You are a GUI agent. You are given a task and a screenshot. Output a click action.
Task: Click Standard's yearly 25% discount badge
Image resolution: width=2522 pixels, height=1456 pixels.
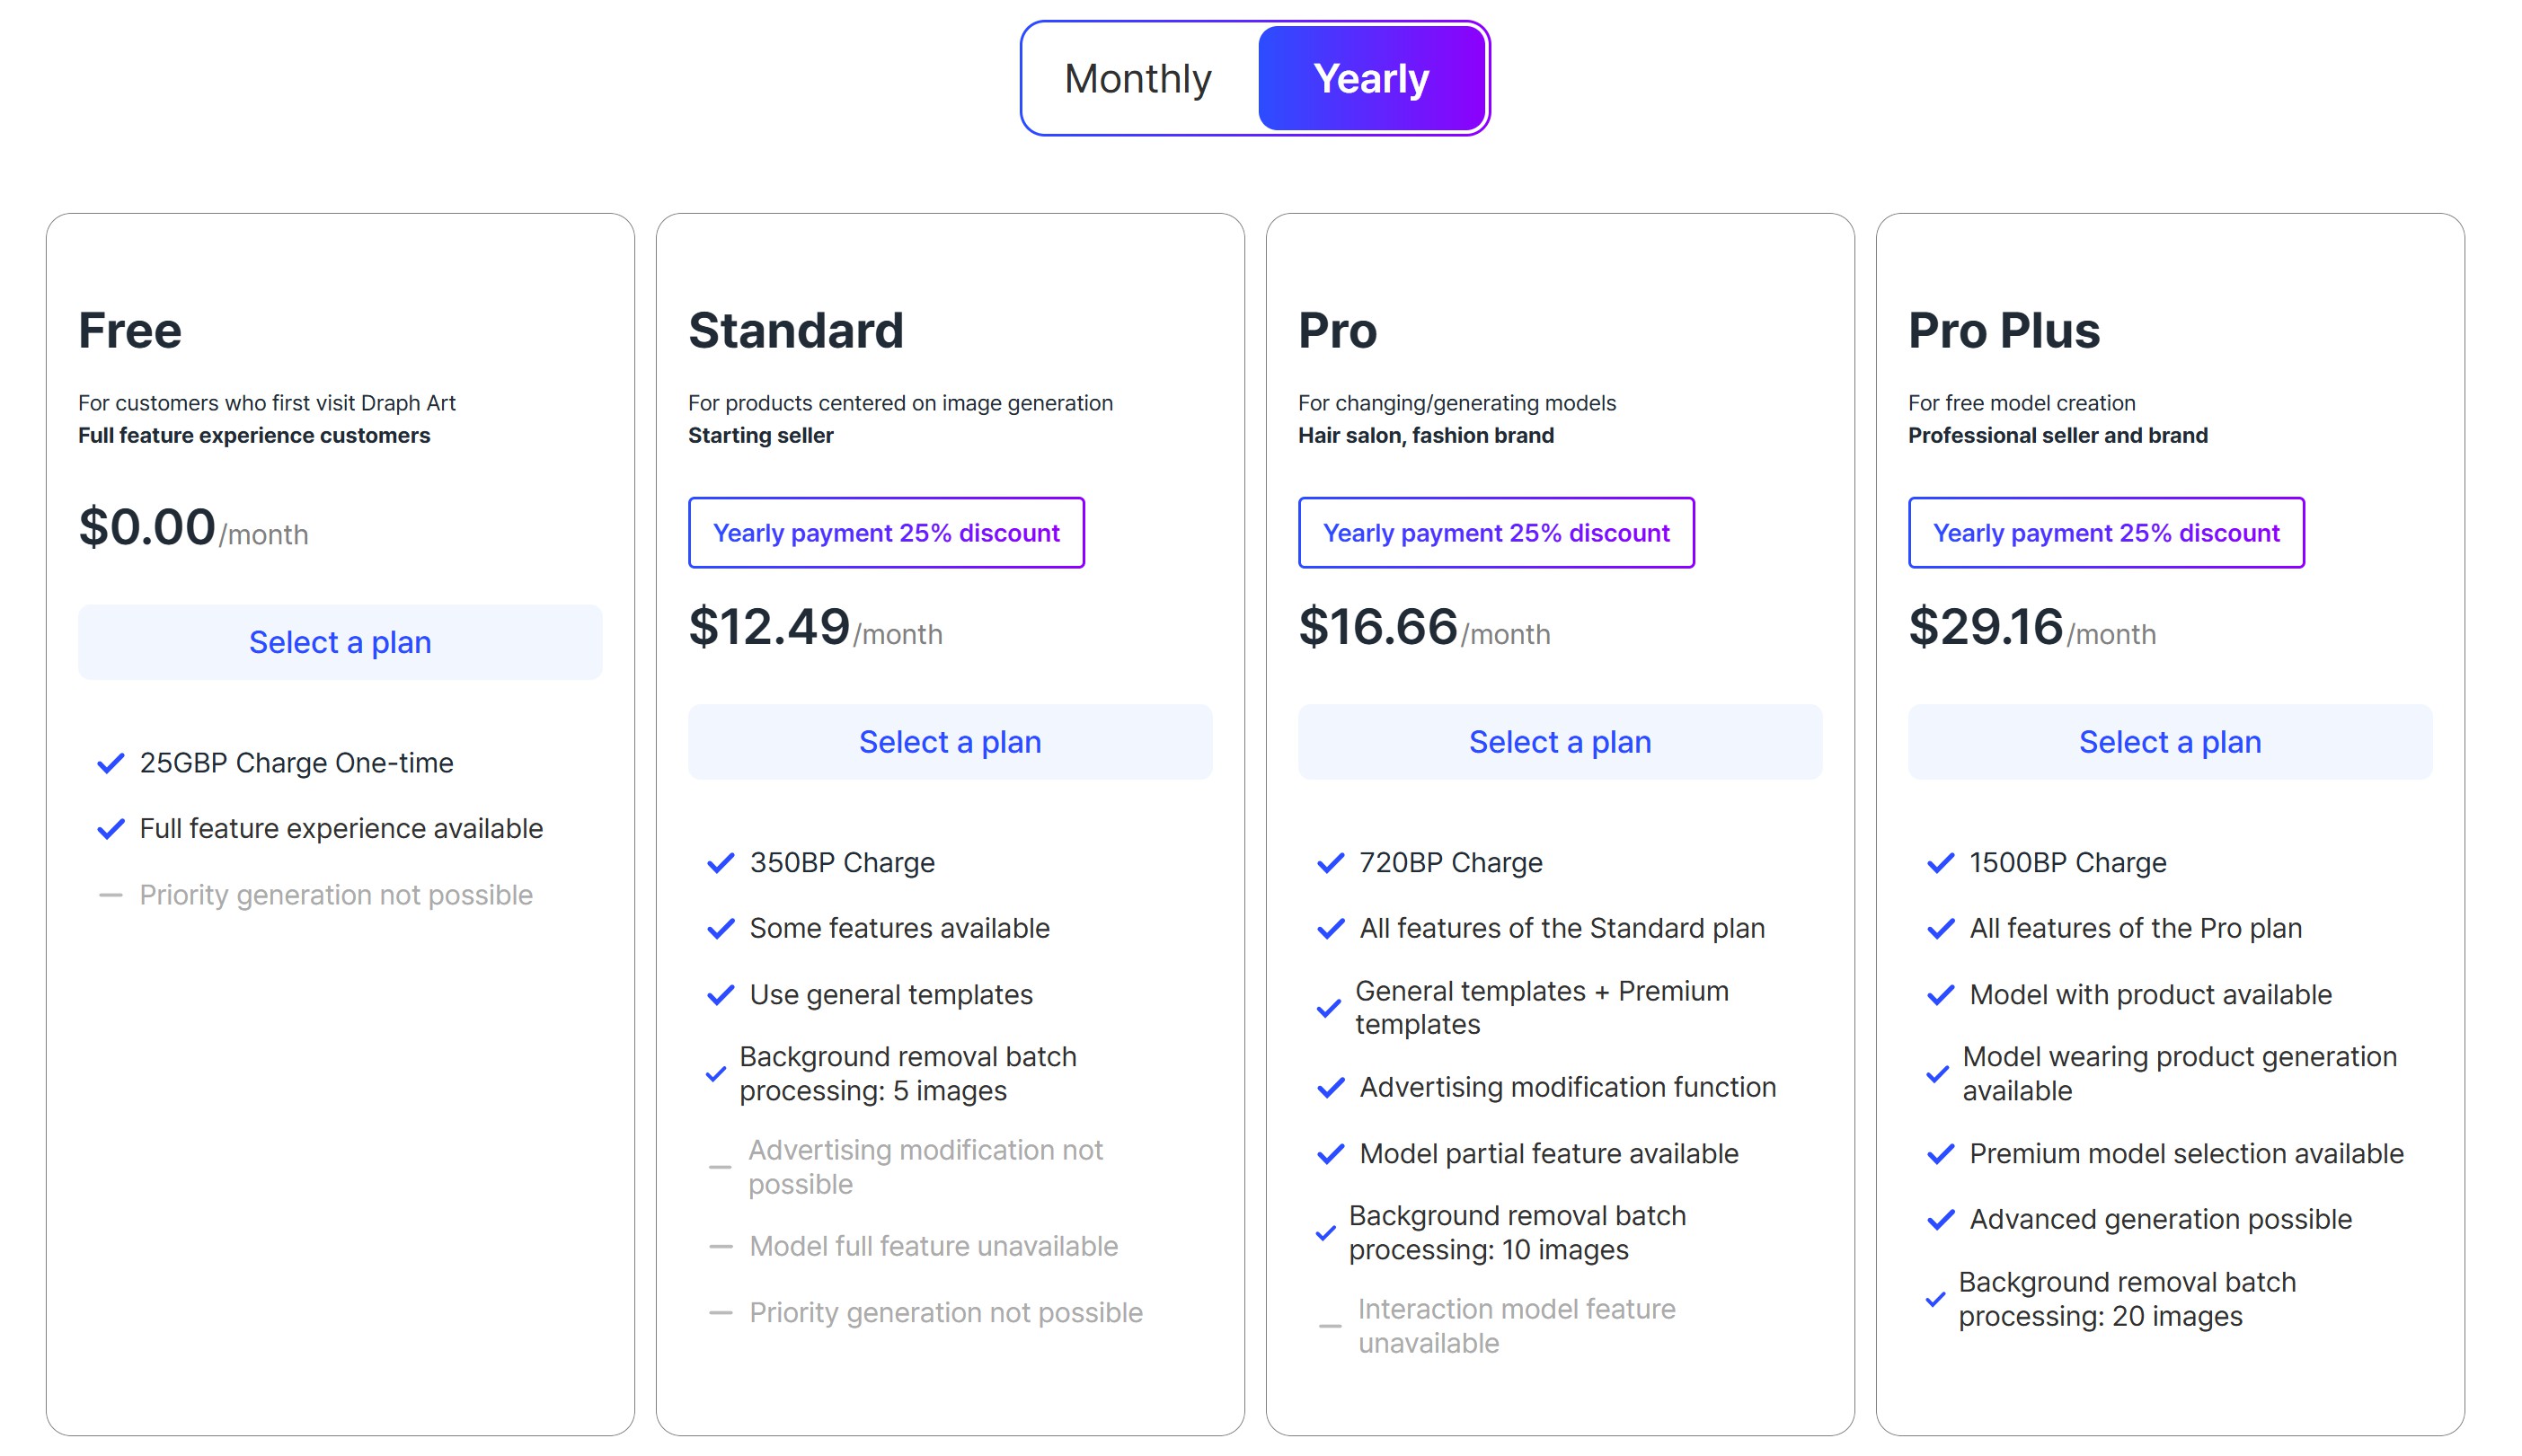coord(886,533)
